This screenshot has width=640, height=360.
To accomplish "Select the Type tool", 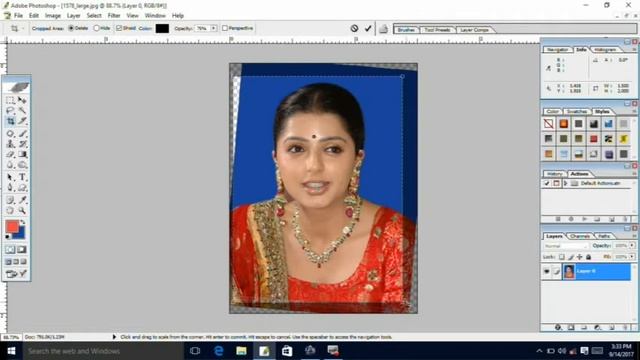I will 22,177.
